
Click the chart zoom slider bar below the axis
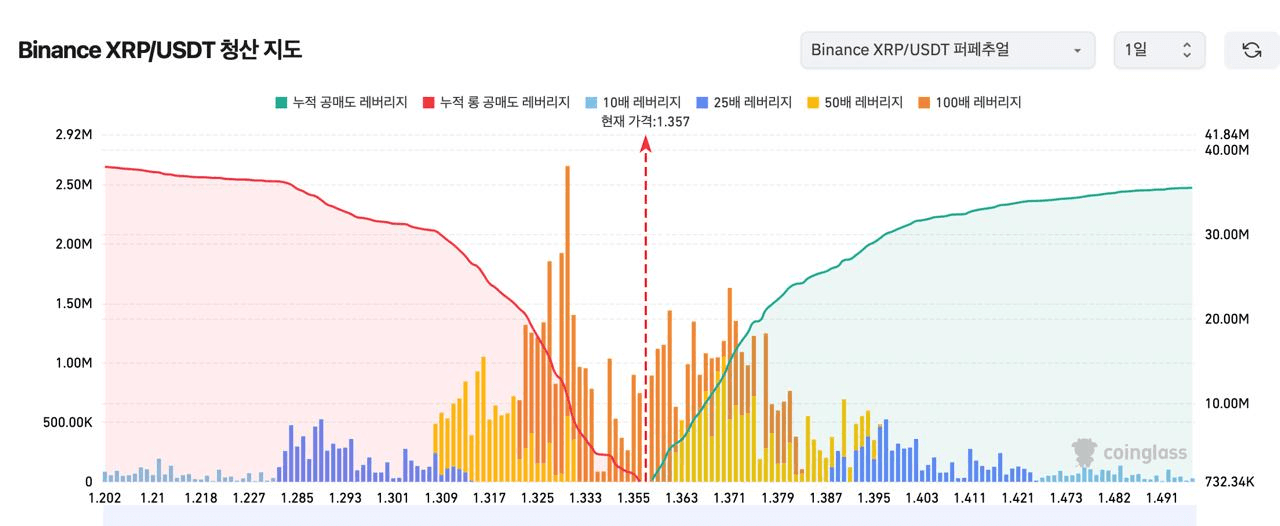tap(649, 515)
